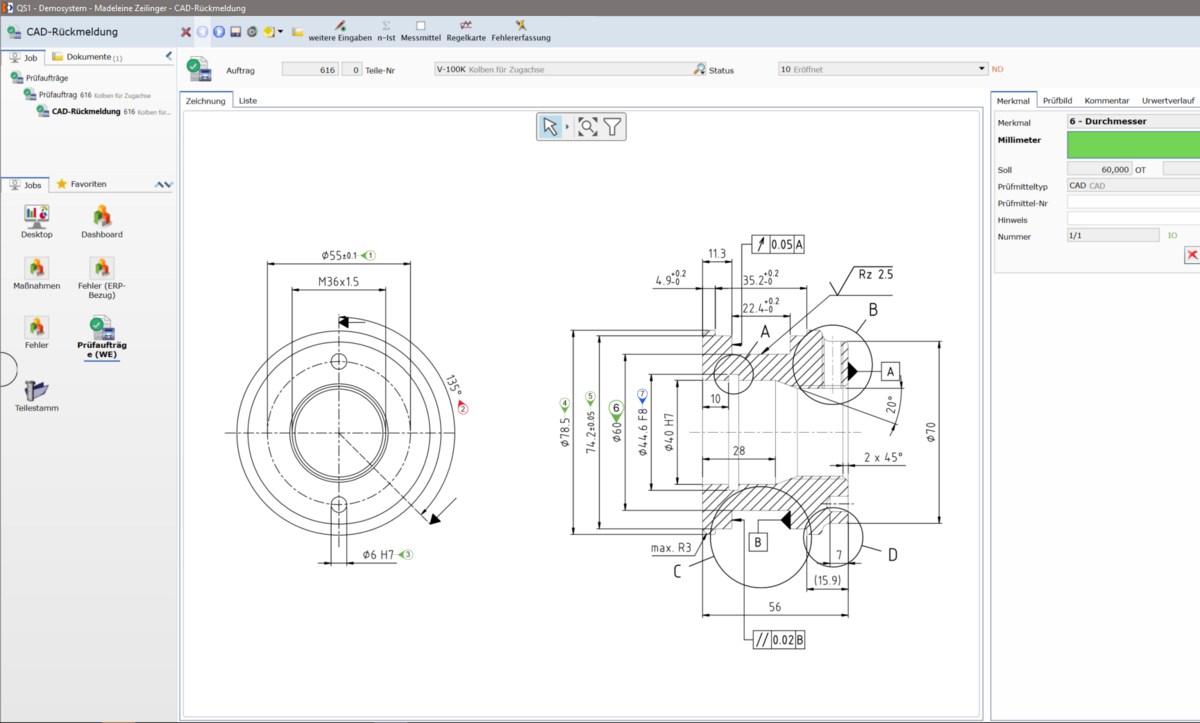Select the pointer tool in drawing toolbar

pos(550,126)
